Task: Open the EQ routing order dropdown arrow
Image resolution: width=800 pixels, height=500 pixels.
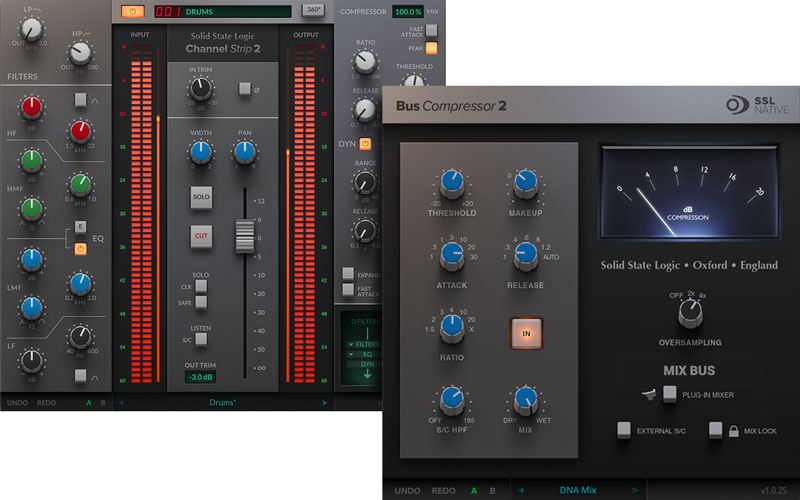Action: click(x=351, y=354)
